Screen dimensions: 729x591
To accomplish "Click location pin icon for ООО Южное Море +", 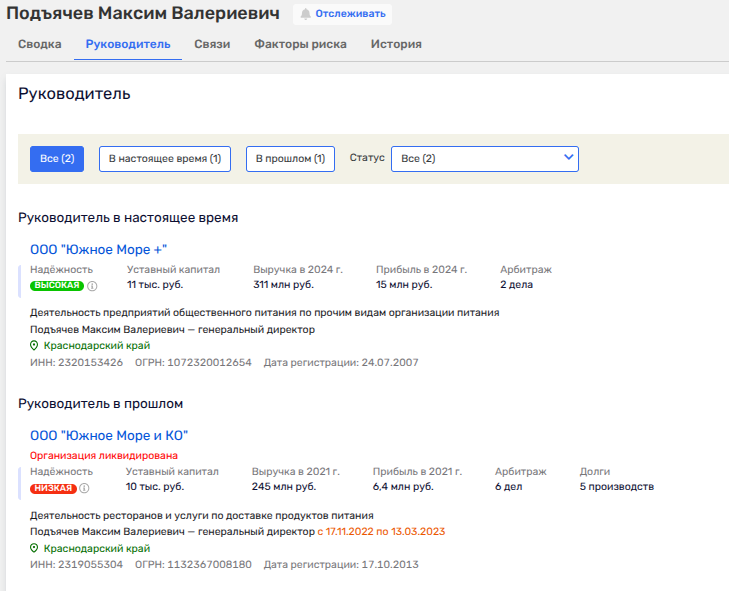I will pyautogui.click(x=35, y=346).
